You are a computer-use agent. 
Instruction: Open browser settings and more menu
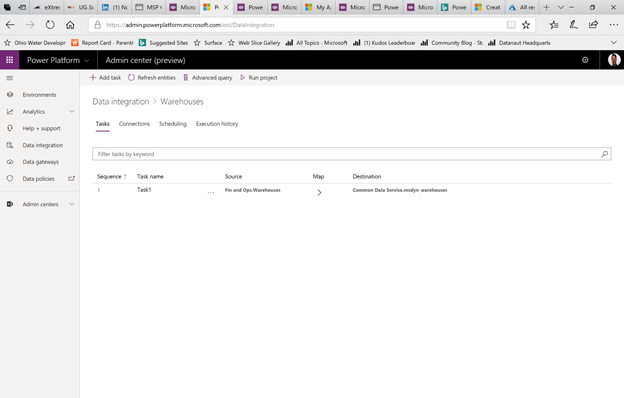[x=614, y=25]
